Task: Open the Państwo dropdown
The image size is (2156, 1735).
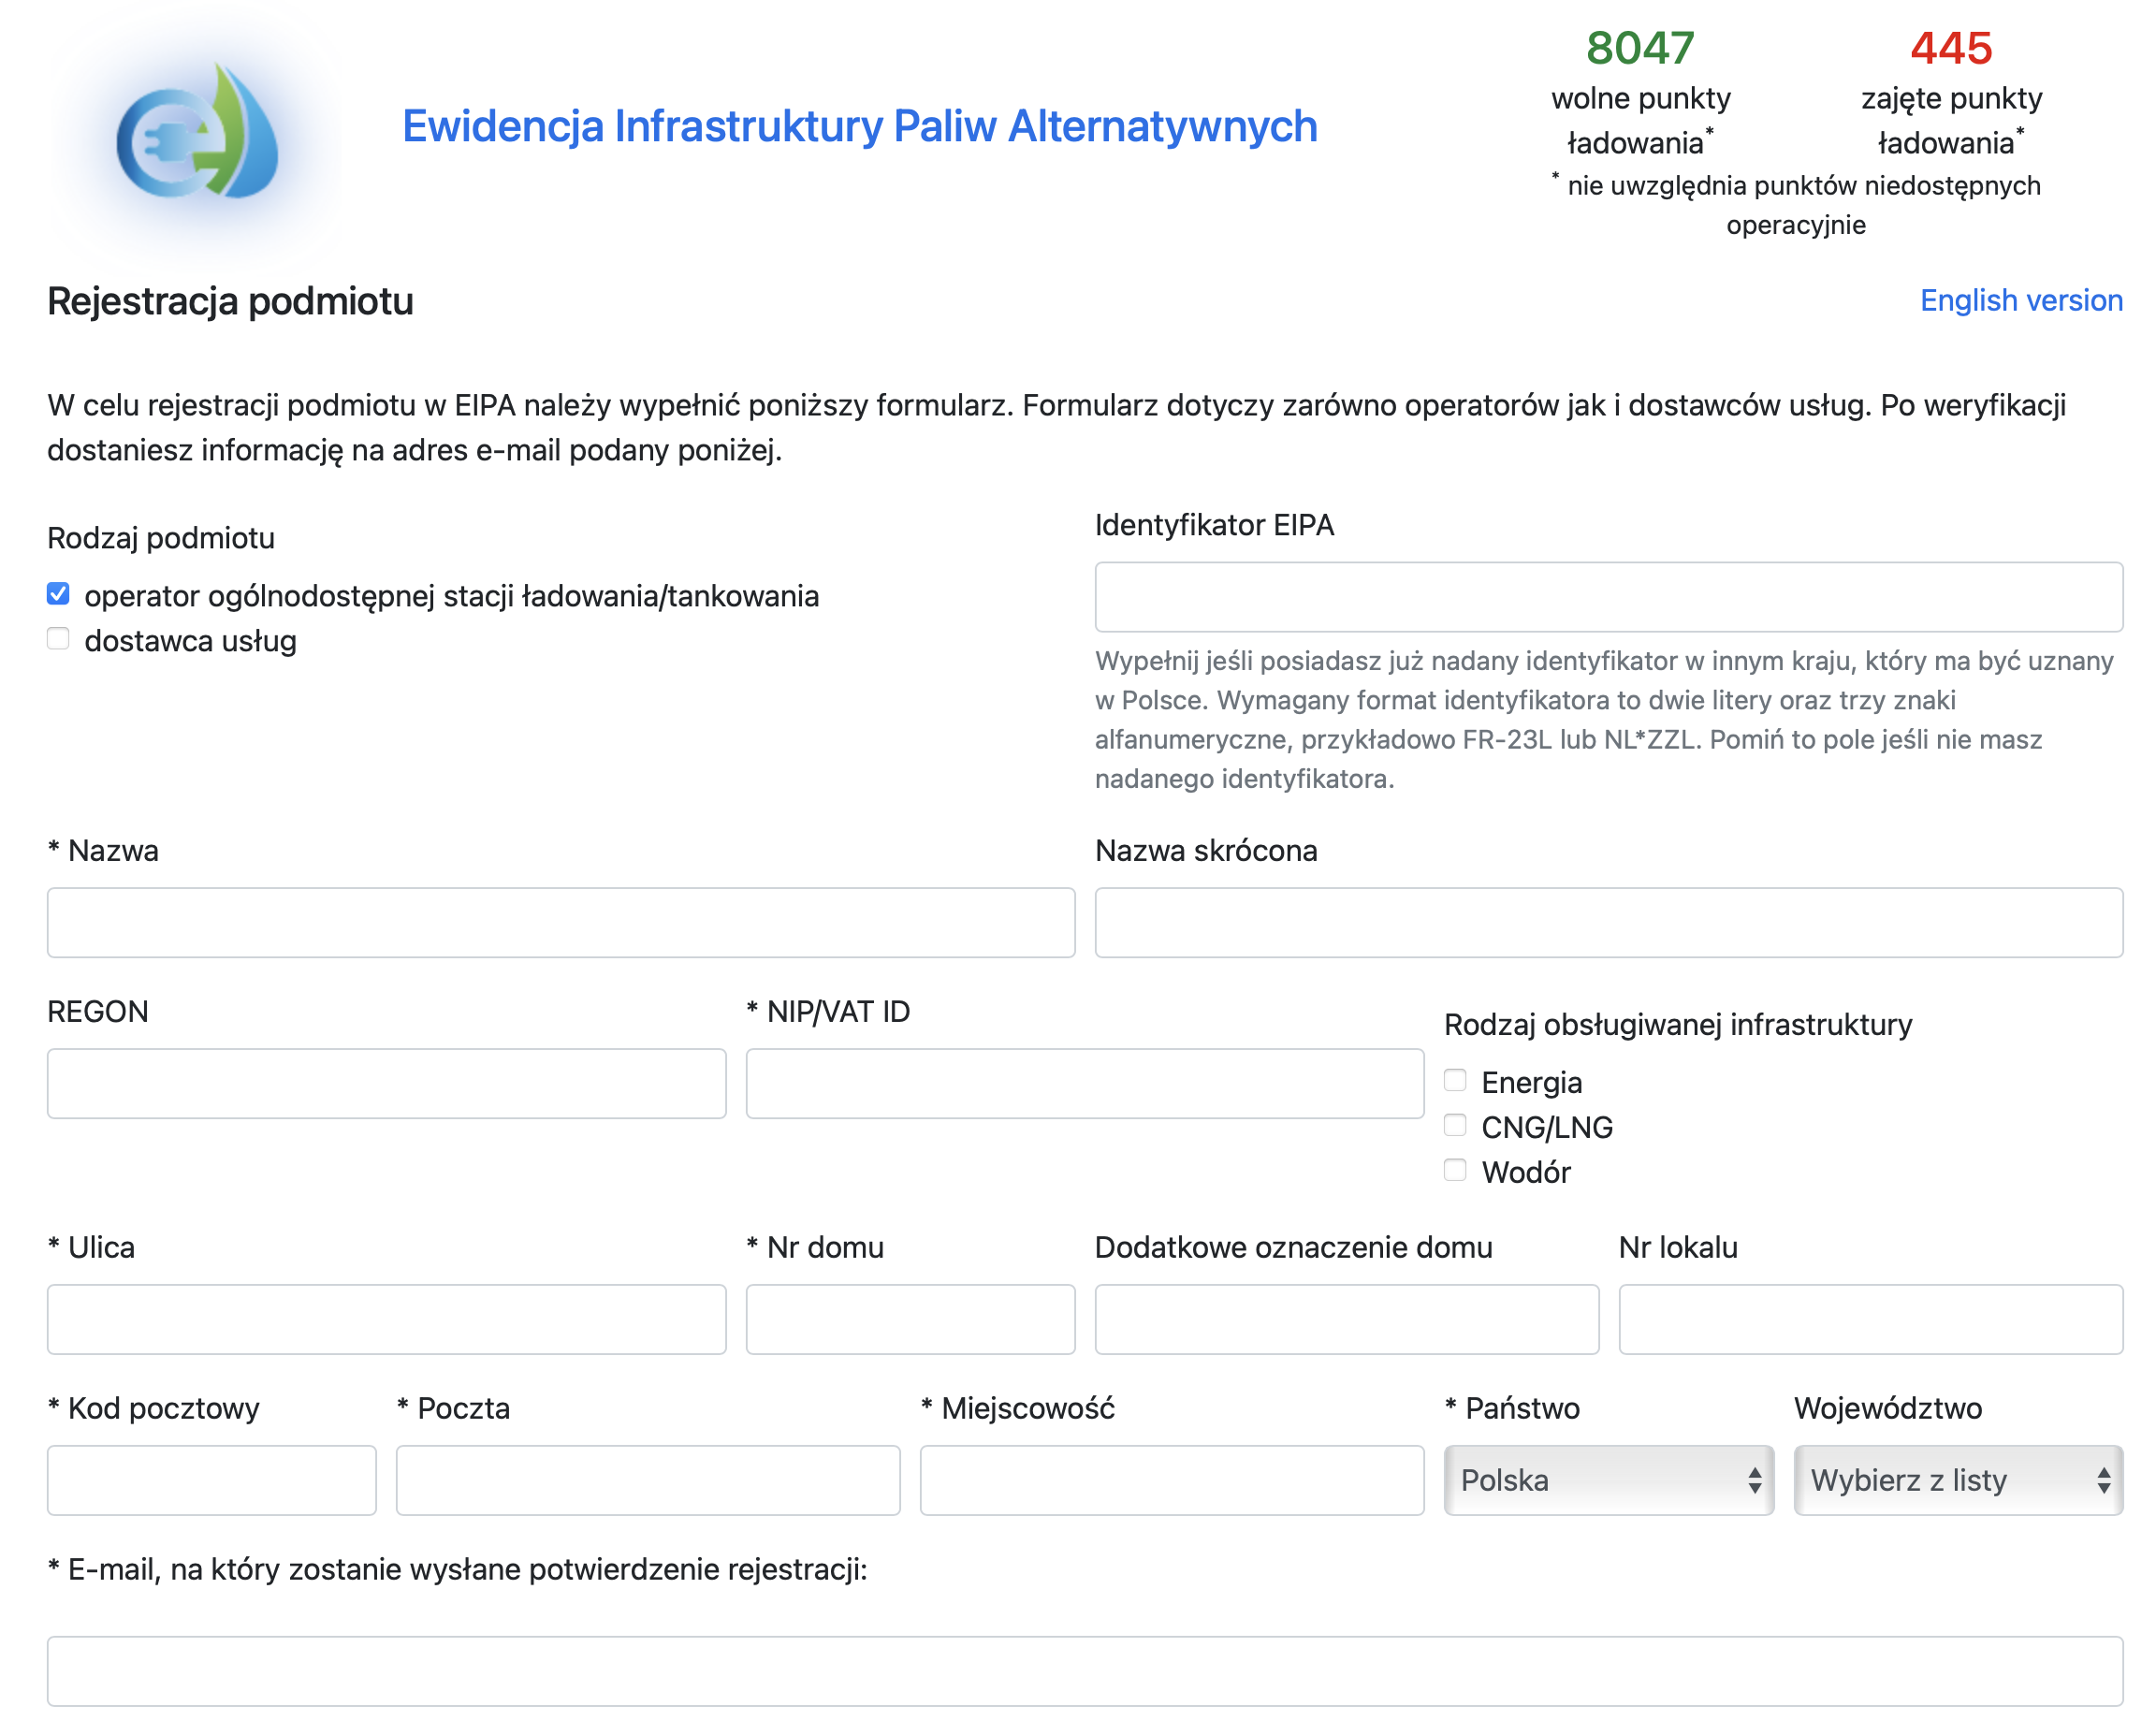Action: click(1608, 1480)
